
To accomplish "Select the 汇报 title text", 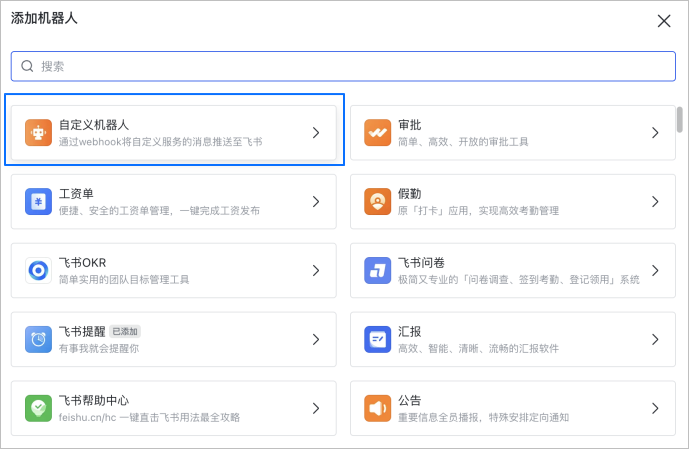I will [x=410, y=332].
